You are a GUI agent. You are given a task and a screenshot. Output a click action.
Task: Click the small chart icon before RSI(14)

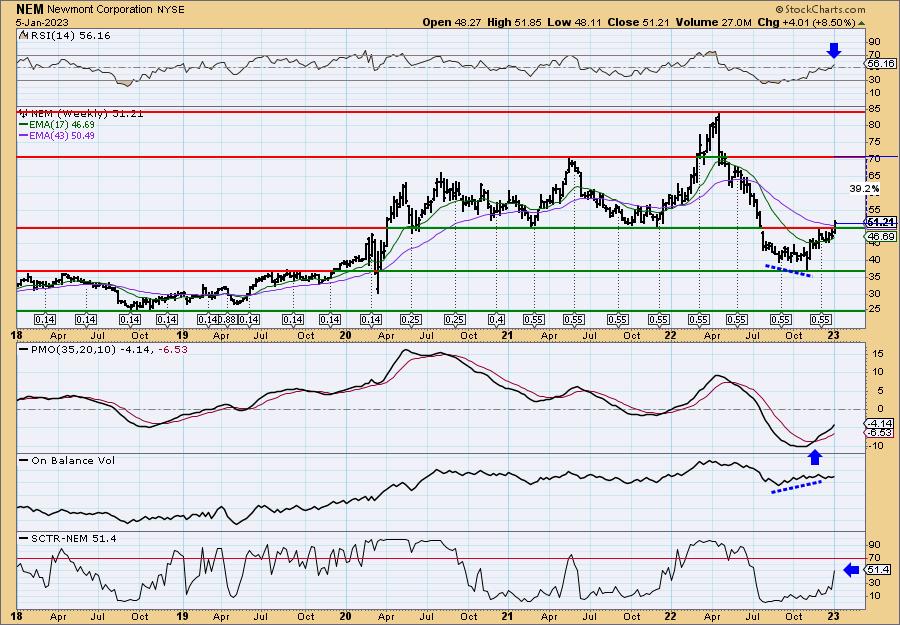[x=22, y=36]
